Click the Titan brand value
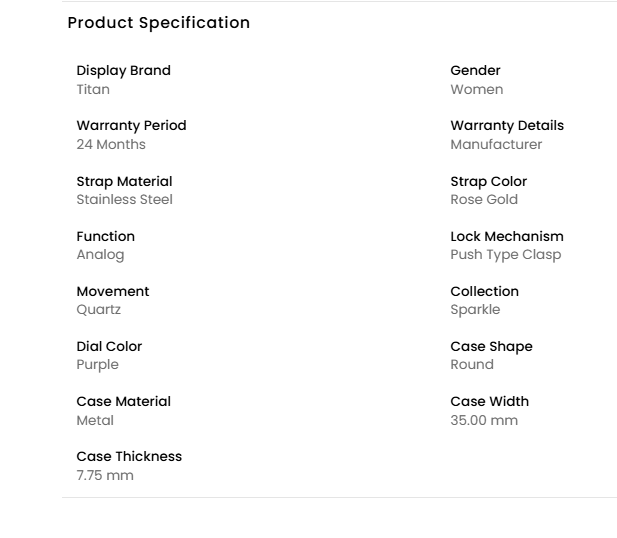 coord(93,90)
